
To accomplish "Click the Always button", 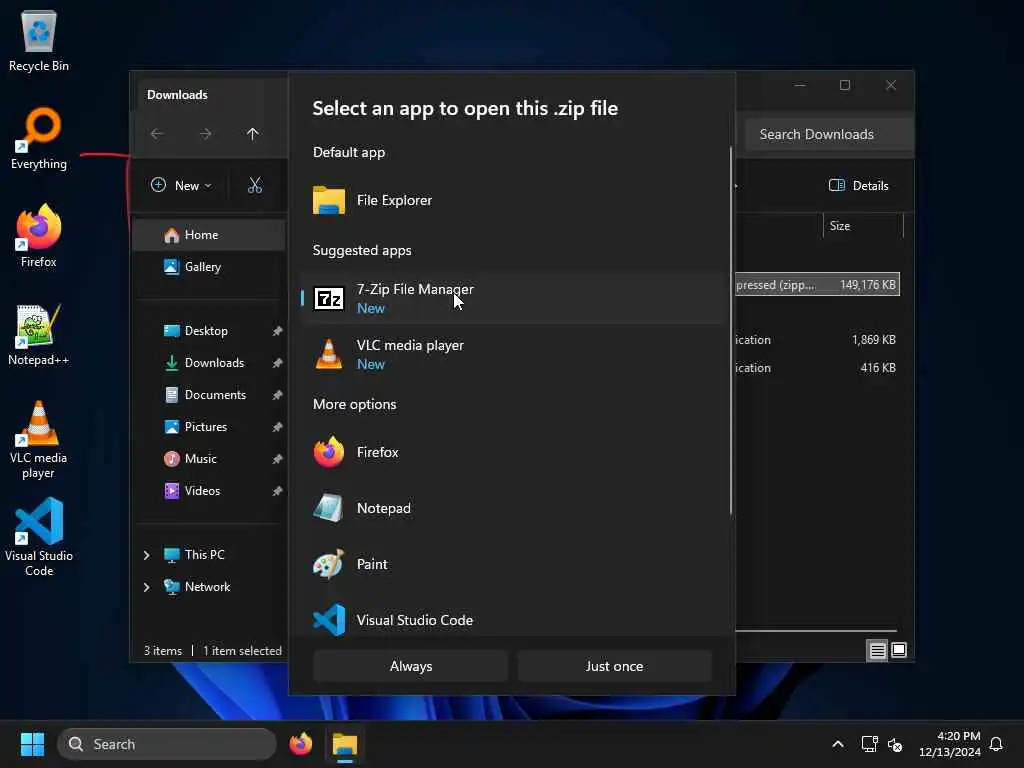I will coord(411,666).
